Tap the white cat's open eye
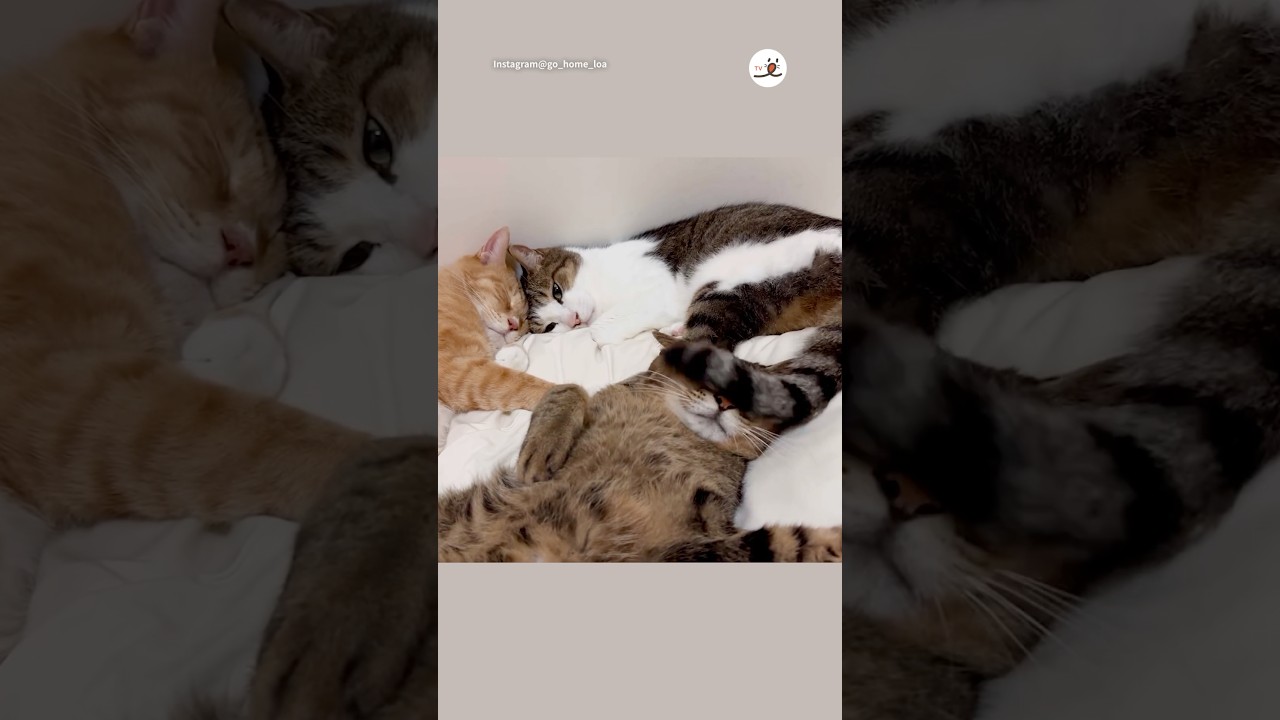 [557, 292]
